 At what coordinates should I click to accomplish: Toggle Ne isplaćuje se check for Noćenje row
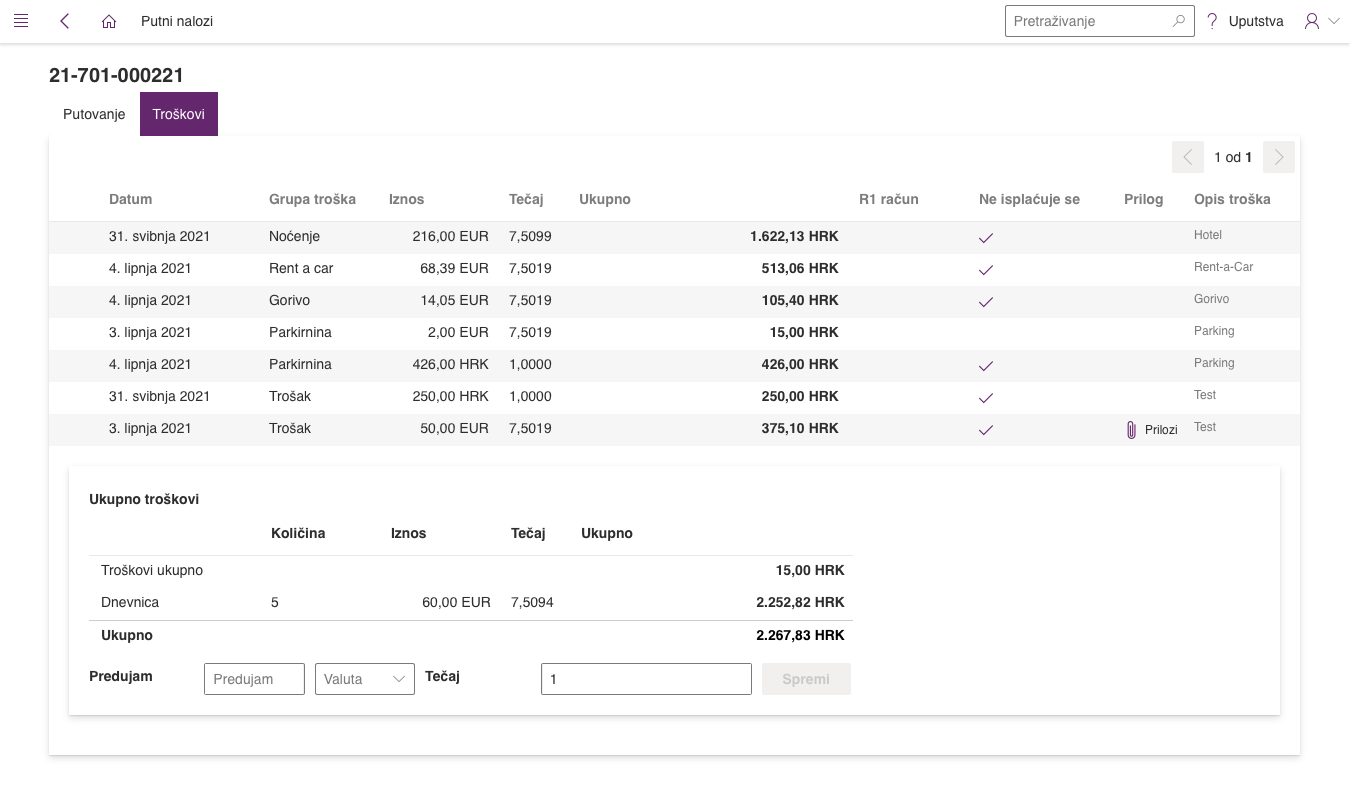(985, 238)
